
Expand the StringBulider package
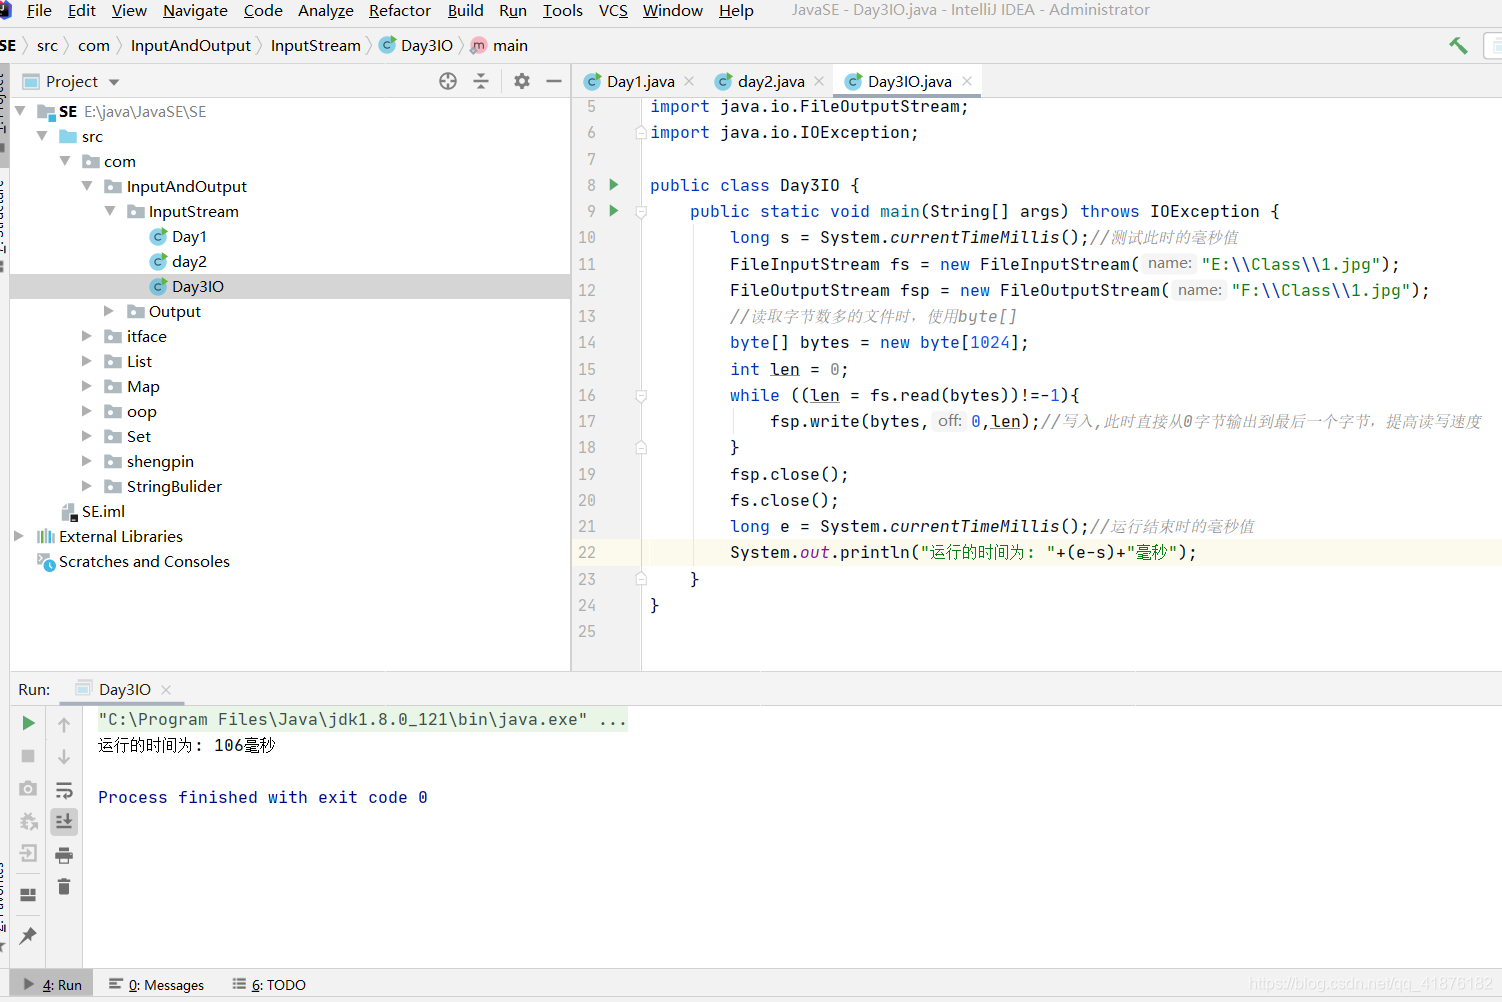(x=87, y=486)
